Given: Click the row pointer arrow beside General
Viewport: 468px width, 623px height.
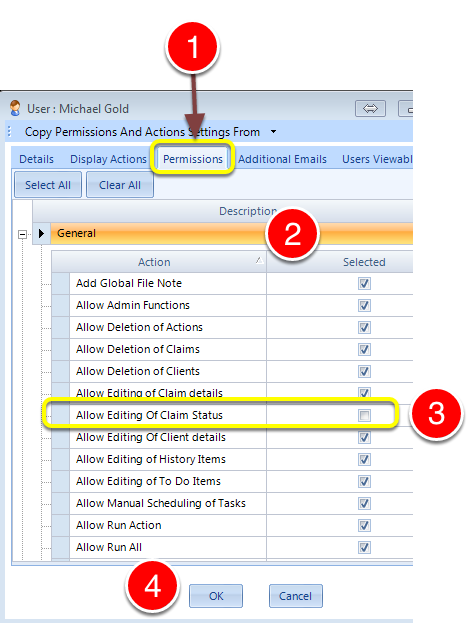Looking at the screenshot, I should pyautogui.click(x=41, y=233).
